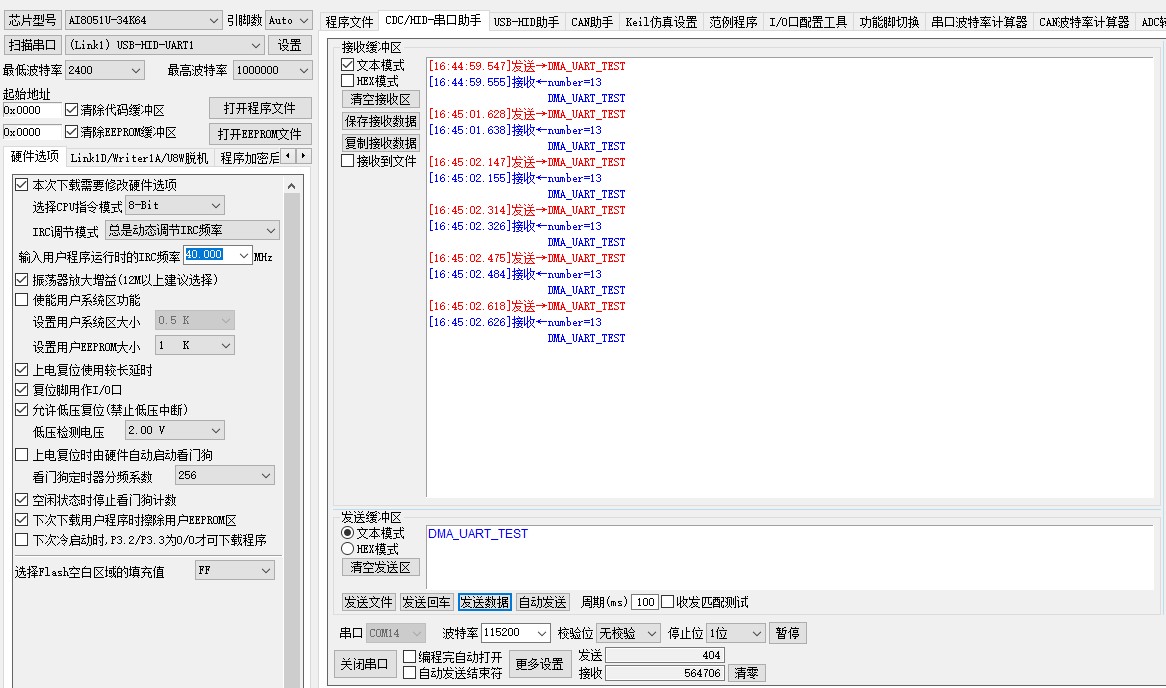The image size is (1166, 688).
Task: Toggle 清除EEPROM缓冲区 checkbox
Action: click(x=71, y=132)
